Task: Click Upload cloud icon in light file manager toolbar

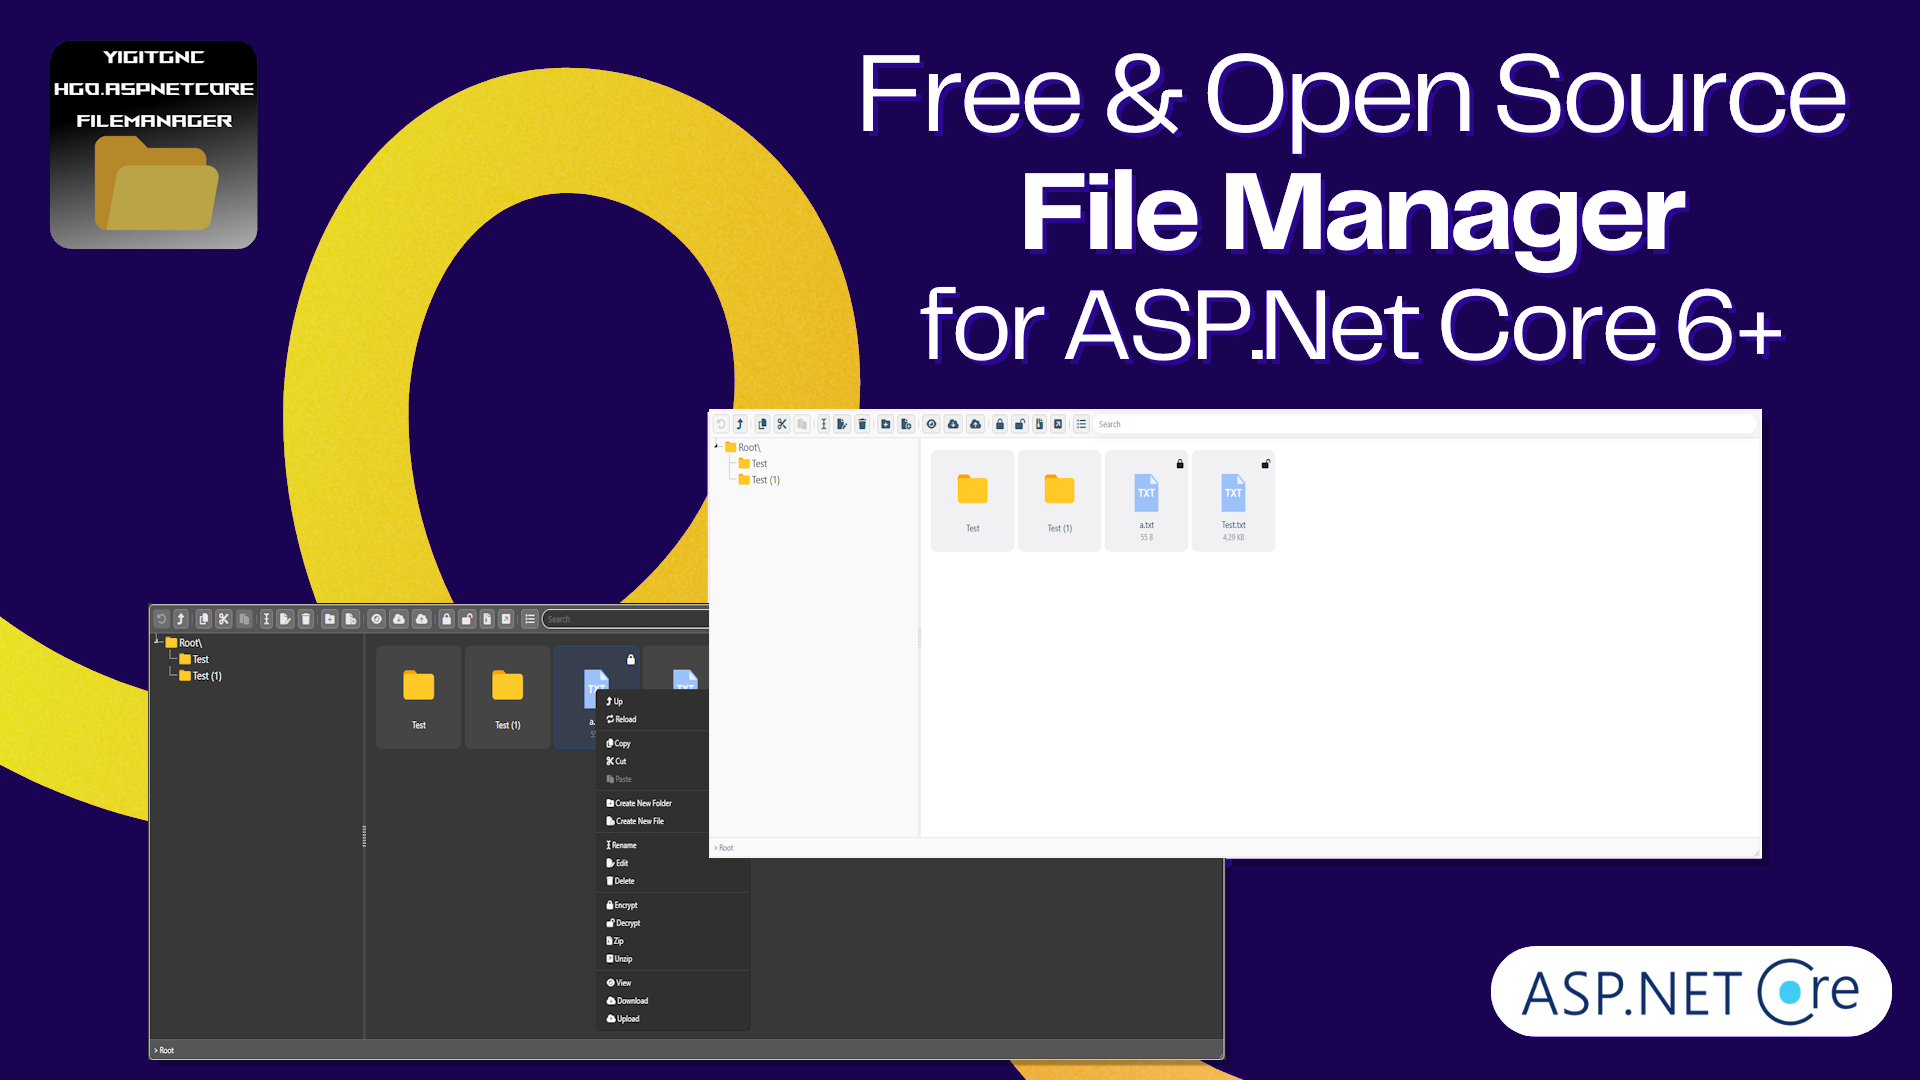Action: point(975,424)
